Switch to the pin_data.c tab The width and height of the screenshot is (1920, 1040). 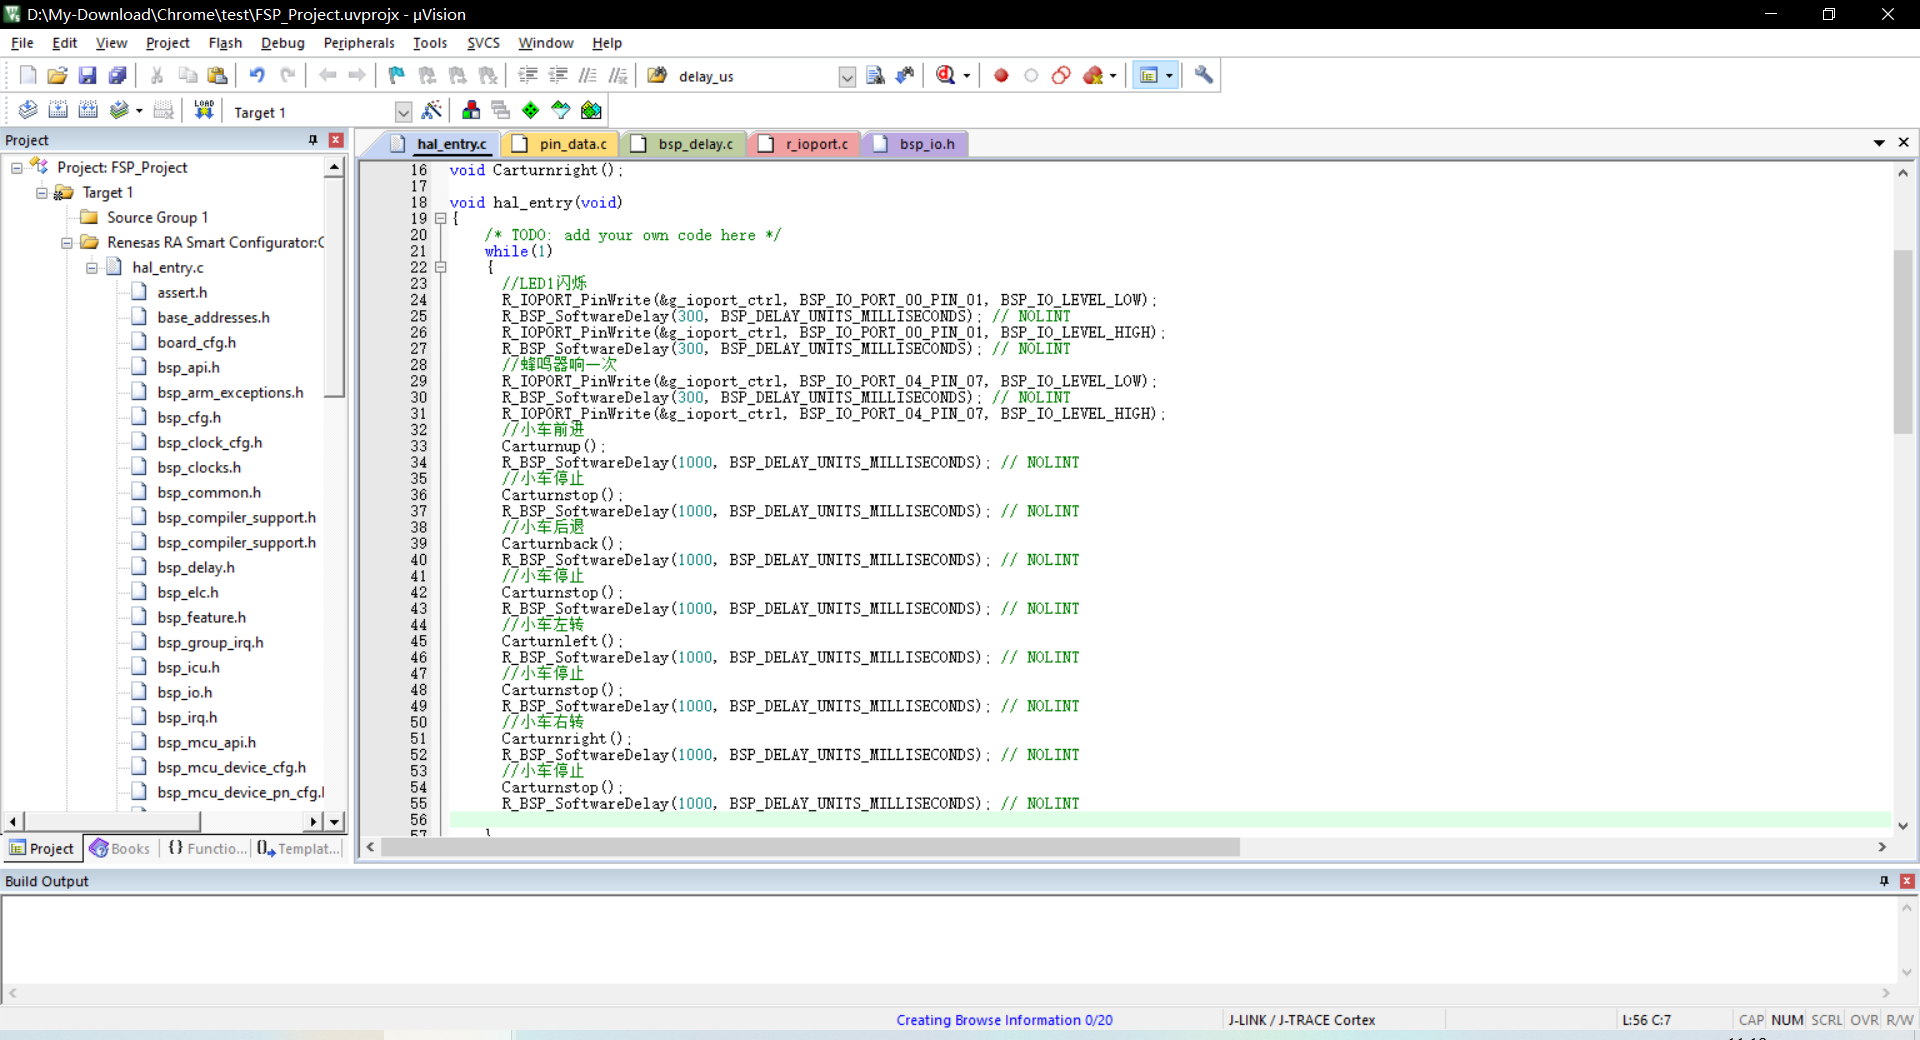(x=560, y=144)
